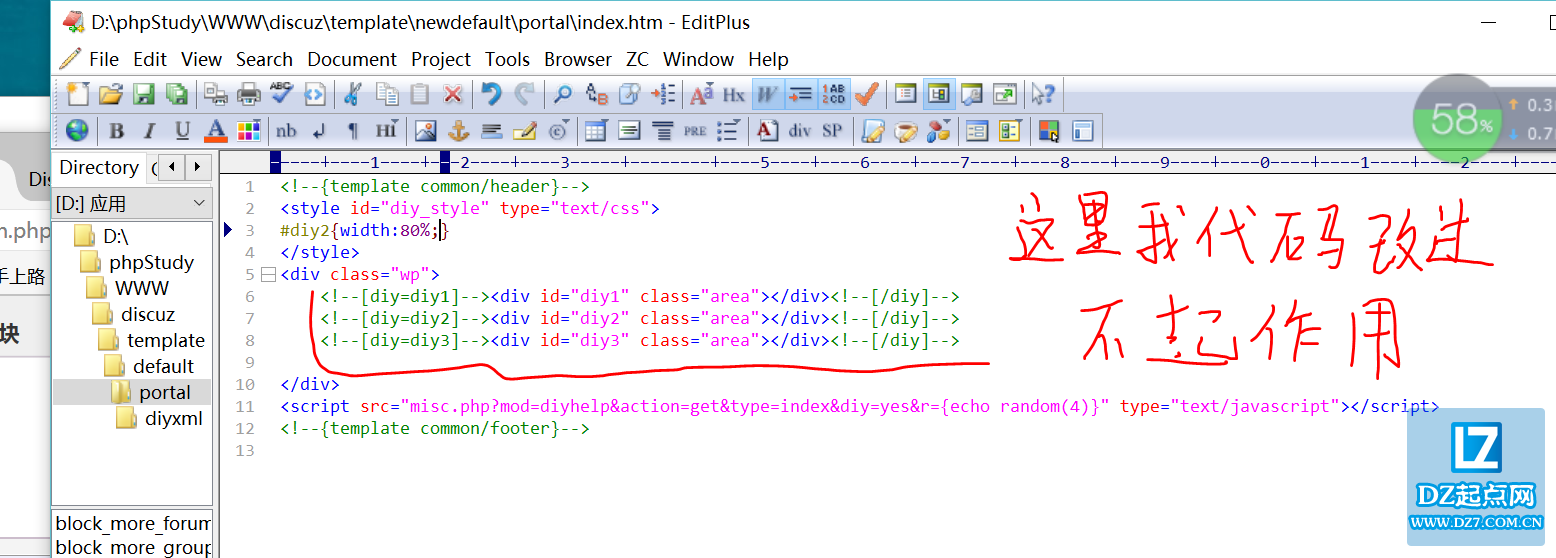The height and width of the screenshot is (558, 1556).
Task: Insert a table via table icon
Action: tap(596, 130)
